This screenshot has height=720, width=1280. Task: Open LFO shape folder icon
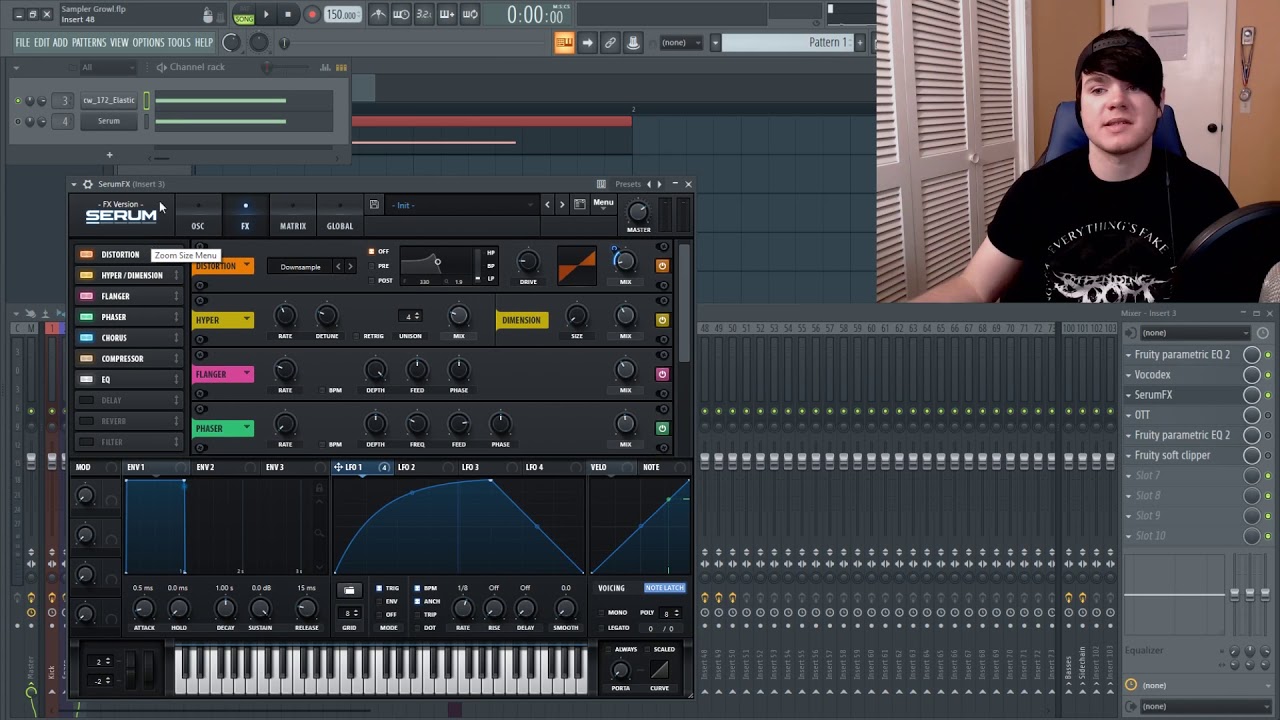point(349,590)
